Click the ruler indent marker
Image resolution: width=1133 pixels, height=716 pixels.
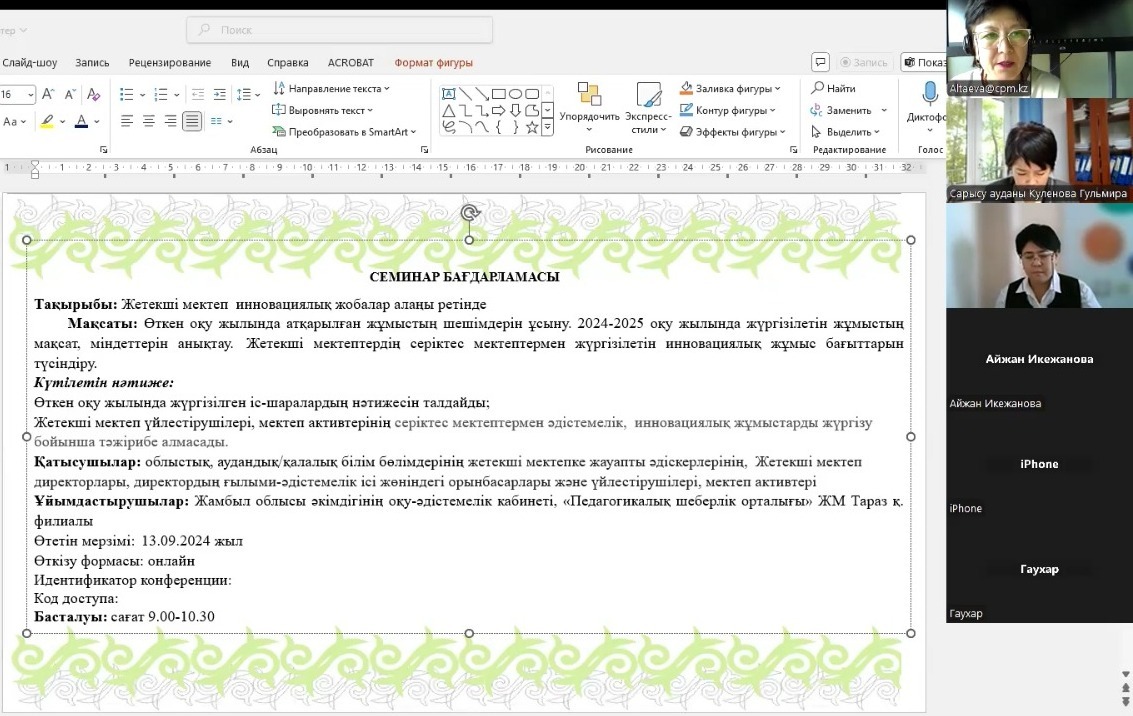tap(35, 169)
